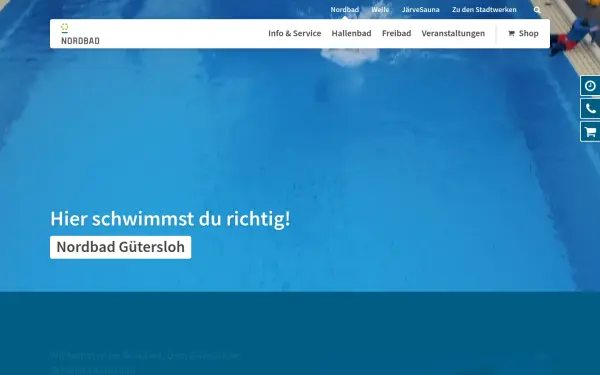The width and height of the screenshot is (600, 375).
Task: Open the Info & Service menu
Action: click(x=295, y=34)
